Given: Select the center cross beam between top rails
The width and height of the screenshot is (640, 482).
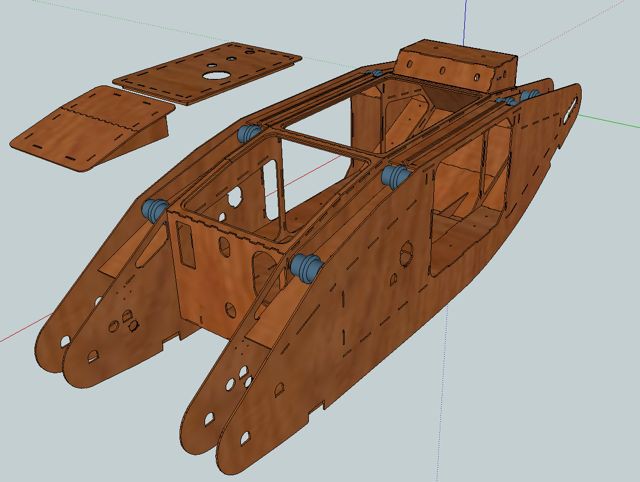Looking at the screenshot, I should [x=328, y=144].
